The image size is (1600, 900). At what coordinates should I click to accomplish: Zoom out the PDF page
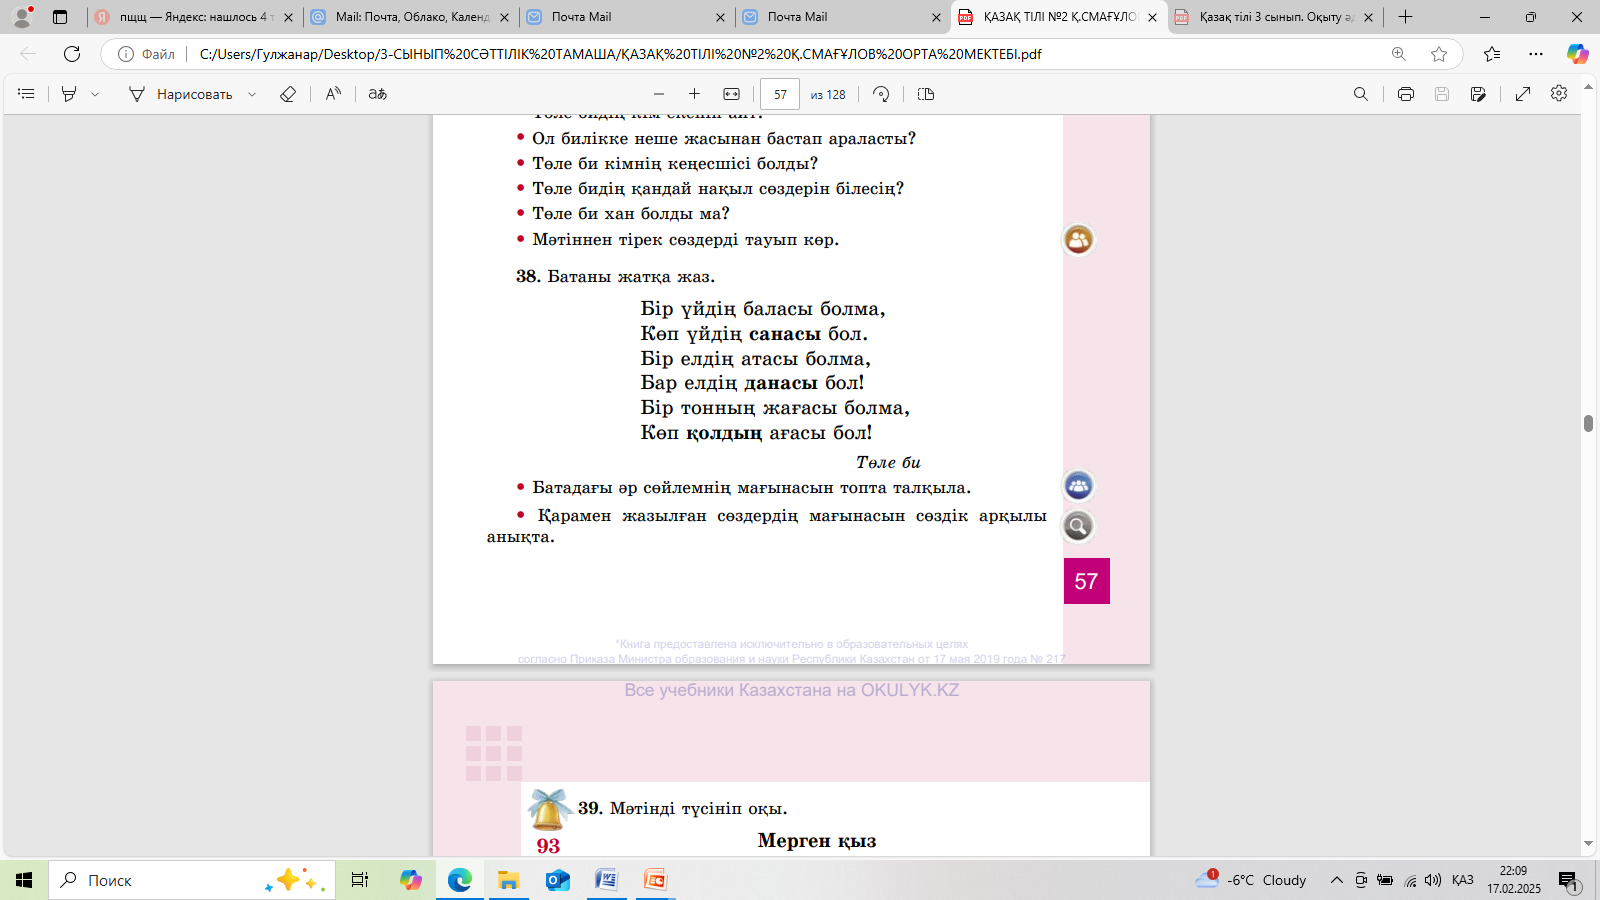[x=659, y=94]
